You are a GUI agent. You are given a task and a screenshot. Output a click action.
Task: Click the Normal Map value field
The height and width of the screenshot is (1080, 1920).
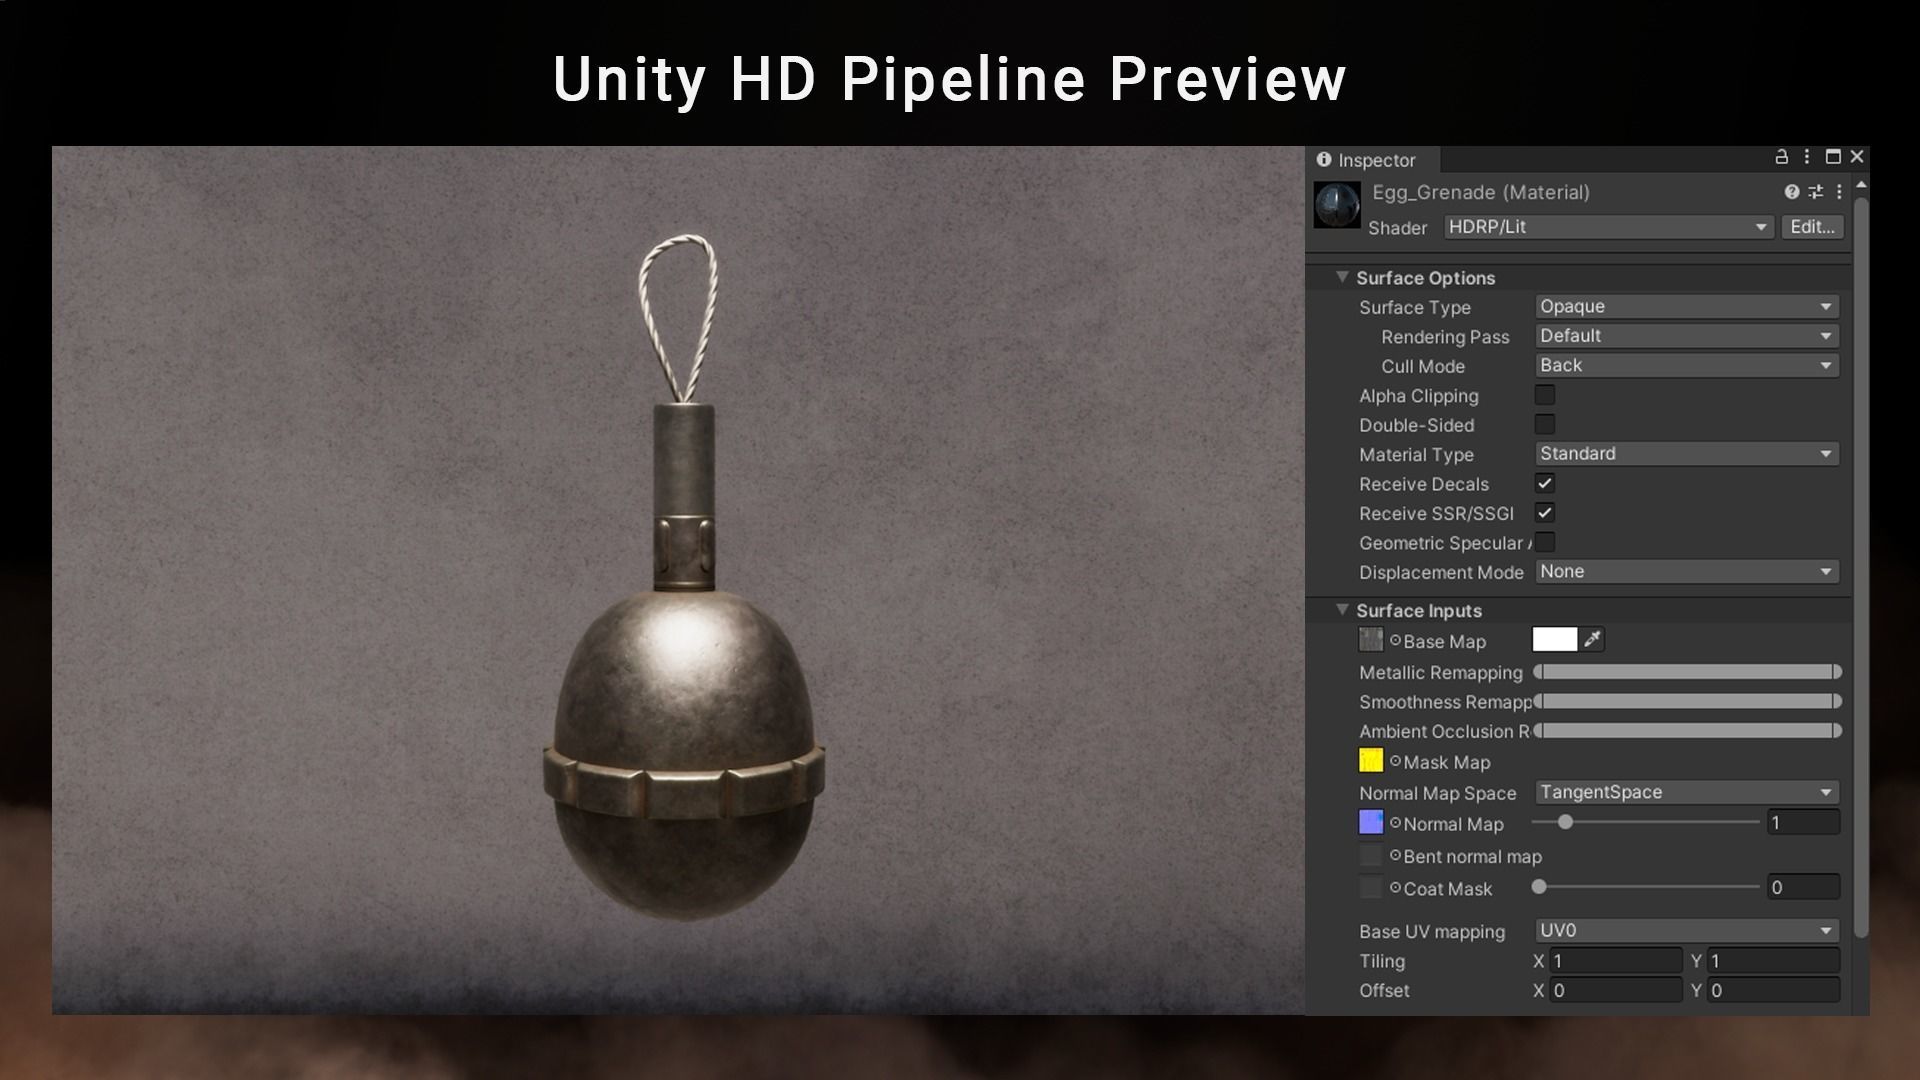tap(1803, 823)
